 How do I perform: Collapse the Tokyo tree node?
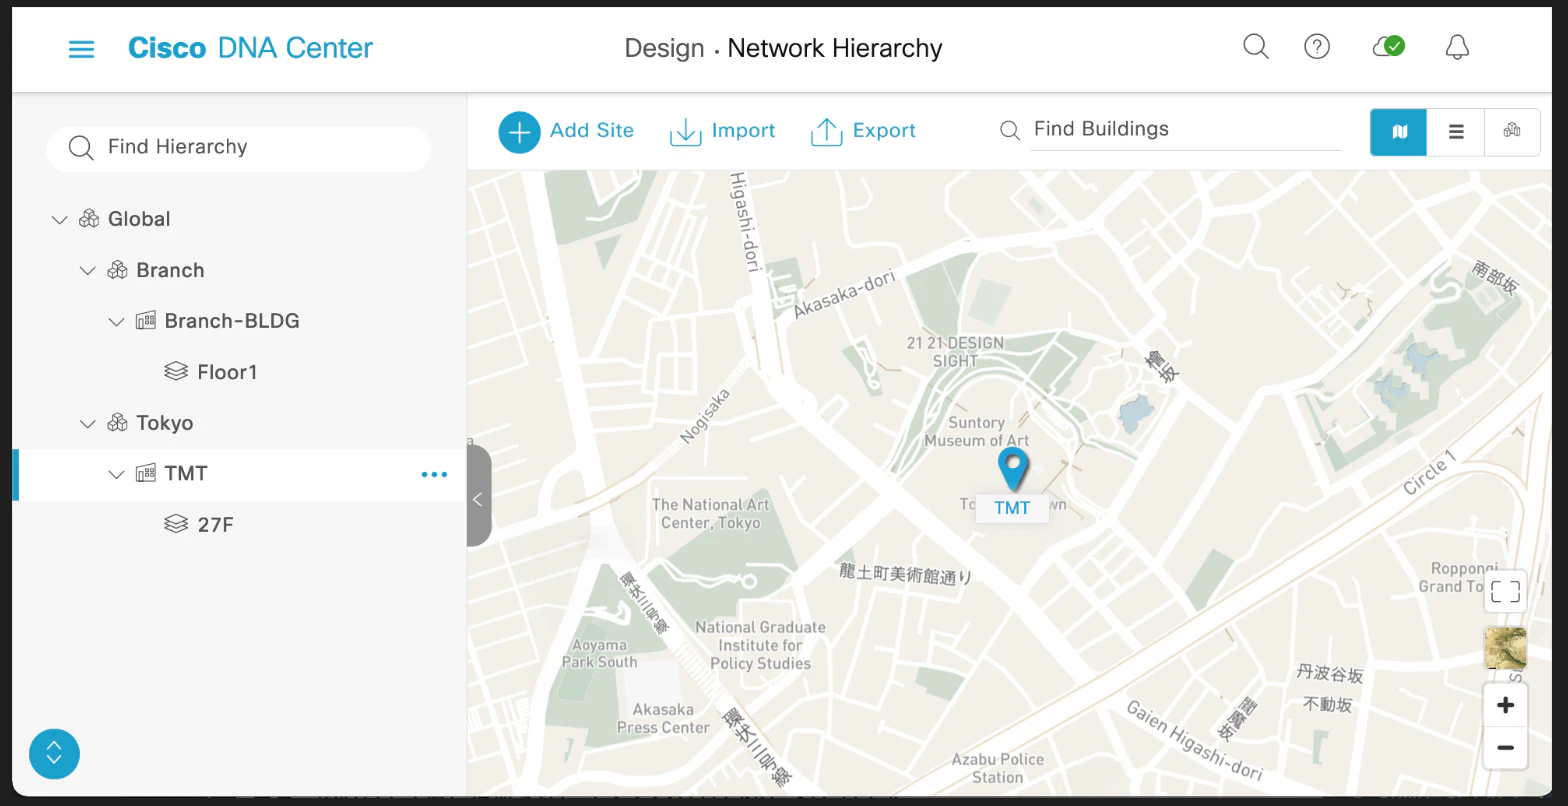point(88,424)
